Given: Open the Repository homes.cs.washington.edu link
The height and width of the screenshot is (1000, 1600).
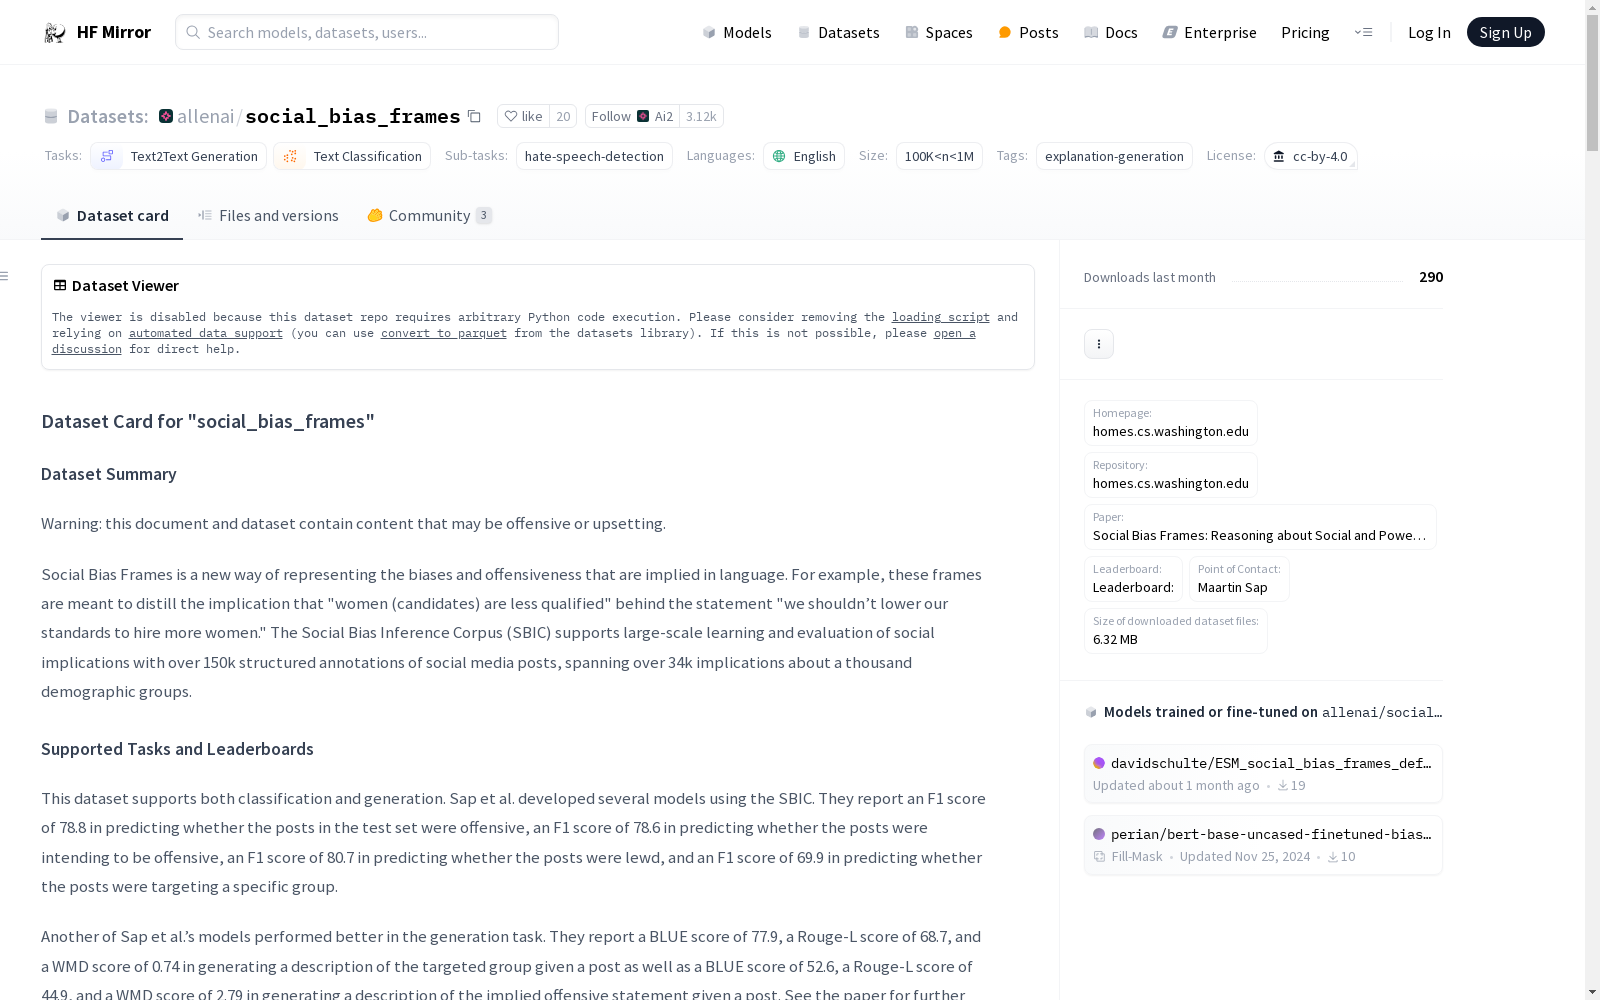Looking at the screenshot, I should click(1171, 475).
